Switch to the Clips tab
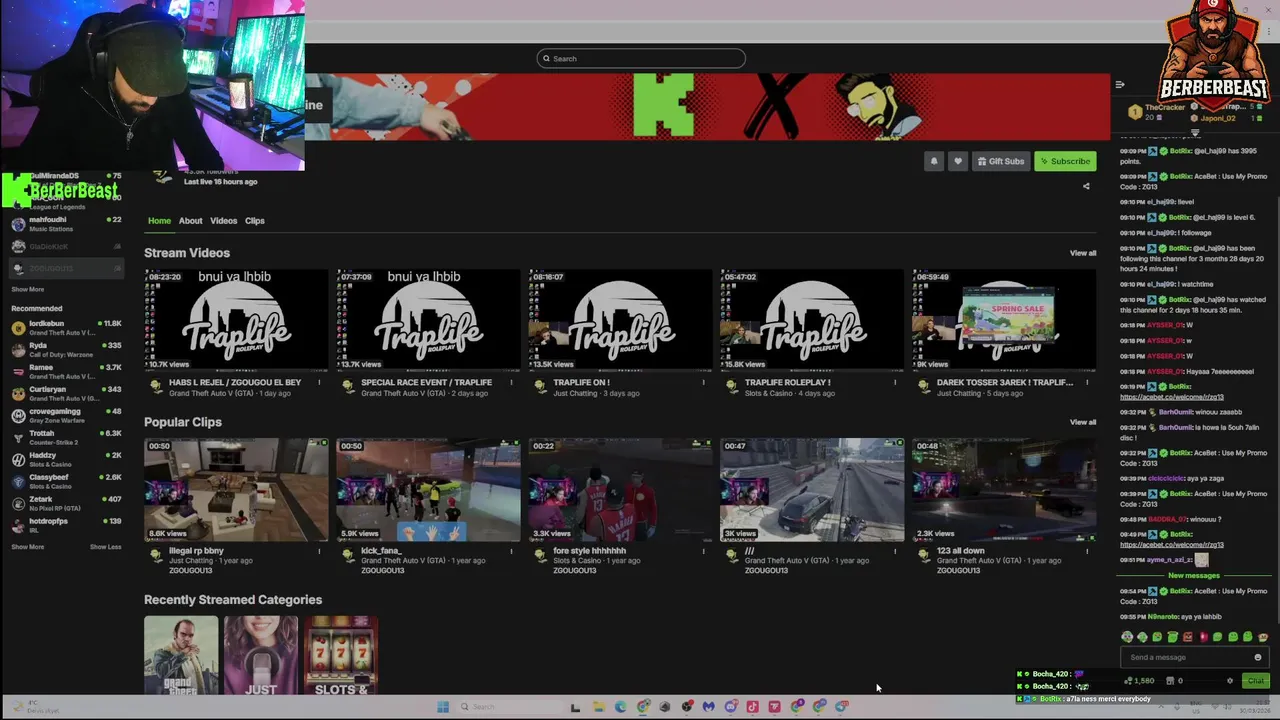The image size is (1280, 720). (x=255, y=221)
